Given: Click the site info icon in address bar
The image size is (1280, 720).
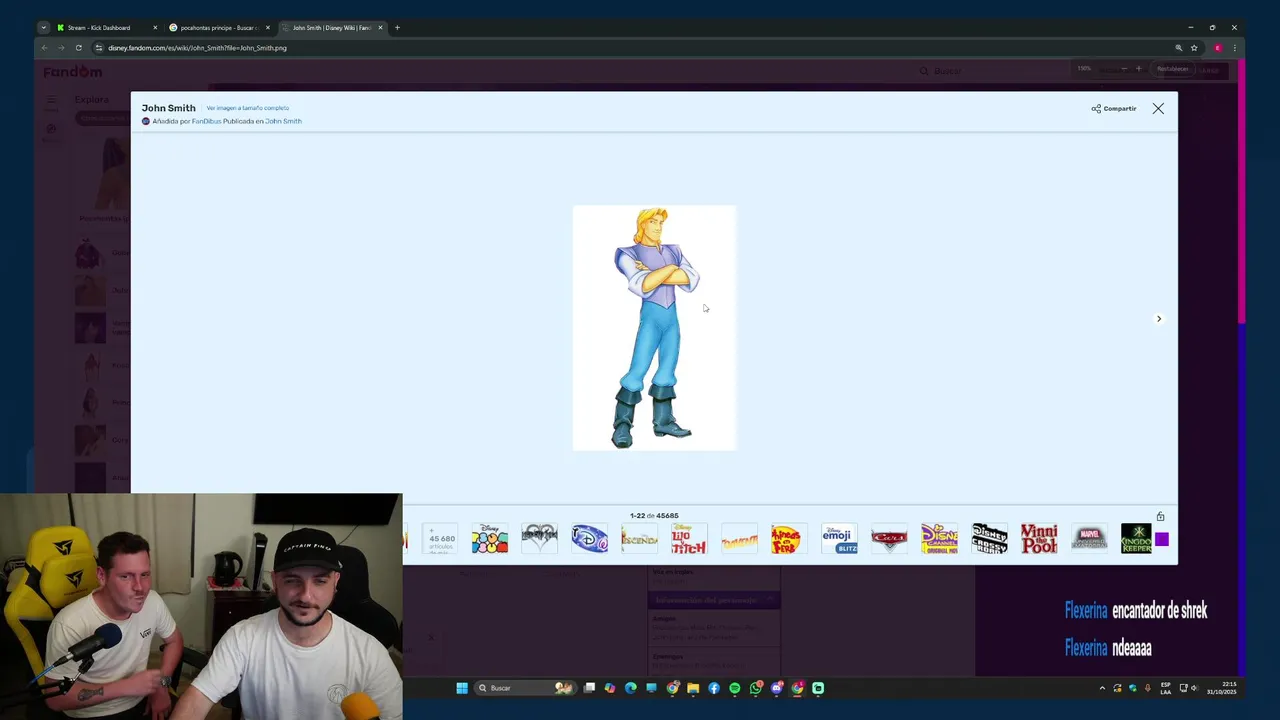Looking at the screenshot, I should 98,48.
